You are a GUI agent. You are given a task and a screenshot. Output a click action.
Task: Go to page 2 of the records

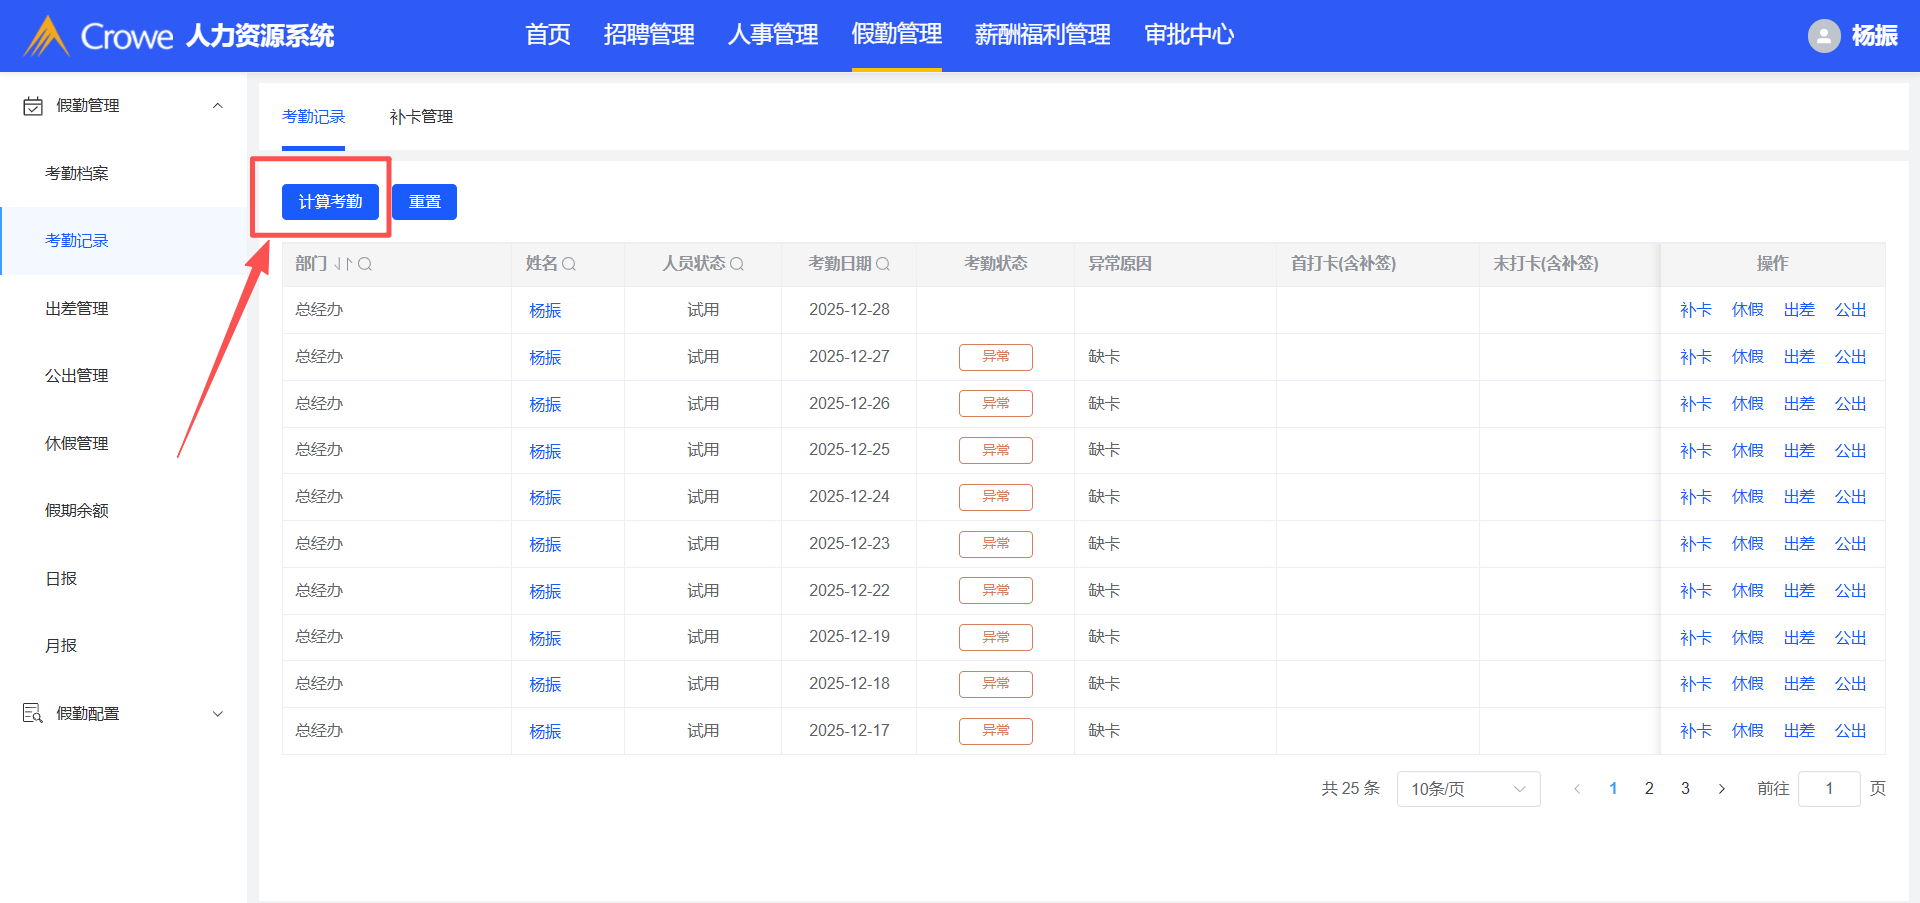(x=1649, y=789)
